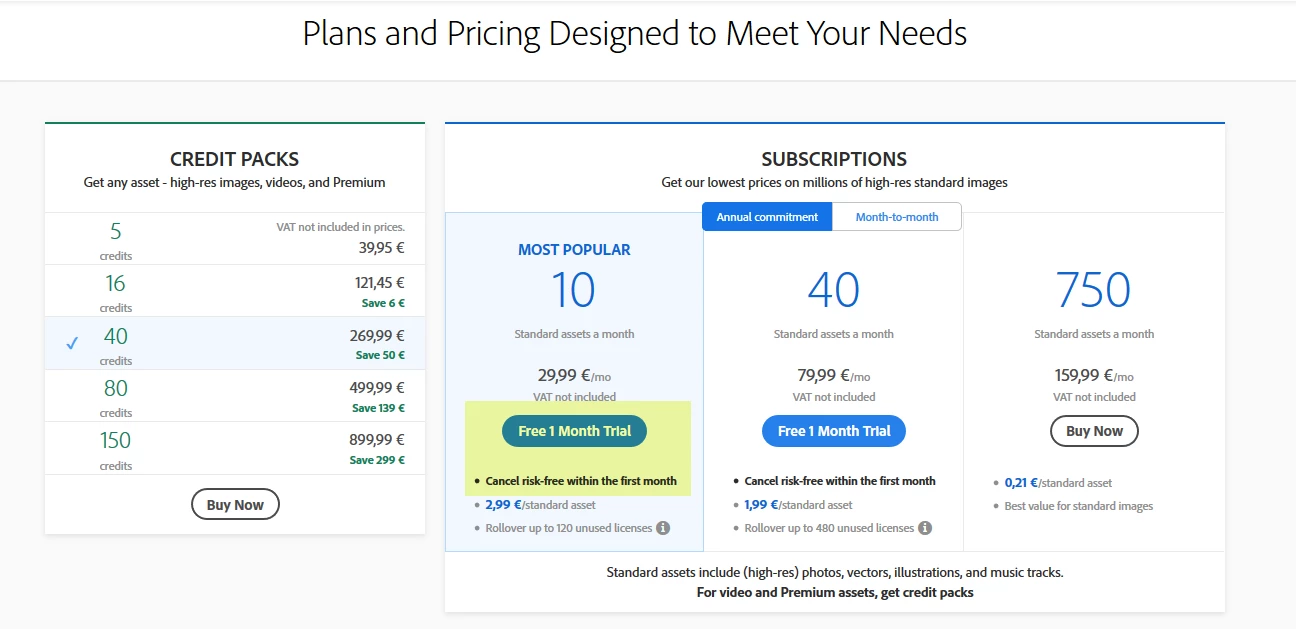Start Free 1 Month Trial for 10 assets

[574, 431]
